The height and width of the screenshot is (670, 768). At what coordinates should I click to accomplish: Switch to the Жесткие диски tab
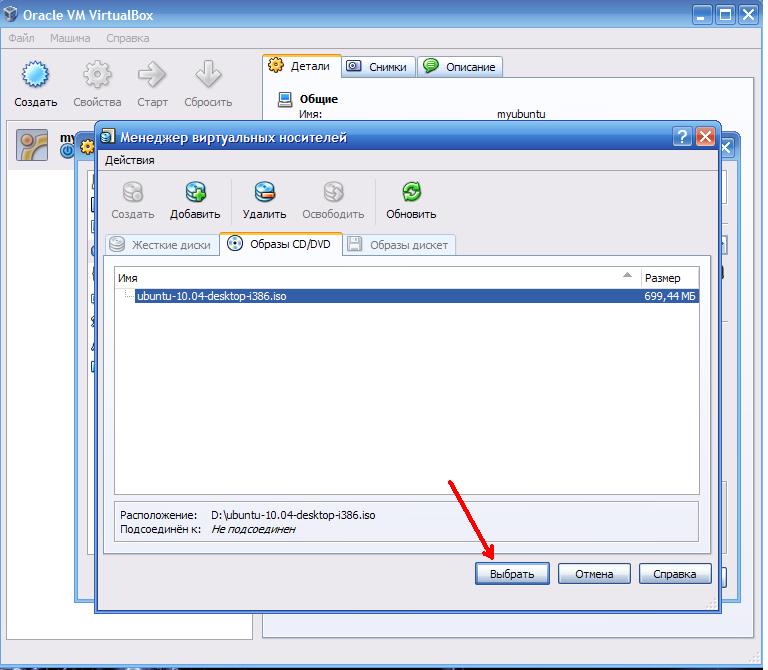tap(161, 244)
